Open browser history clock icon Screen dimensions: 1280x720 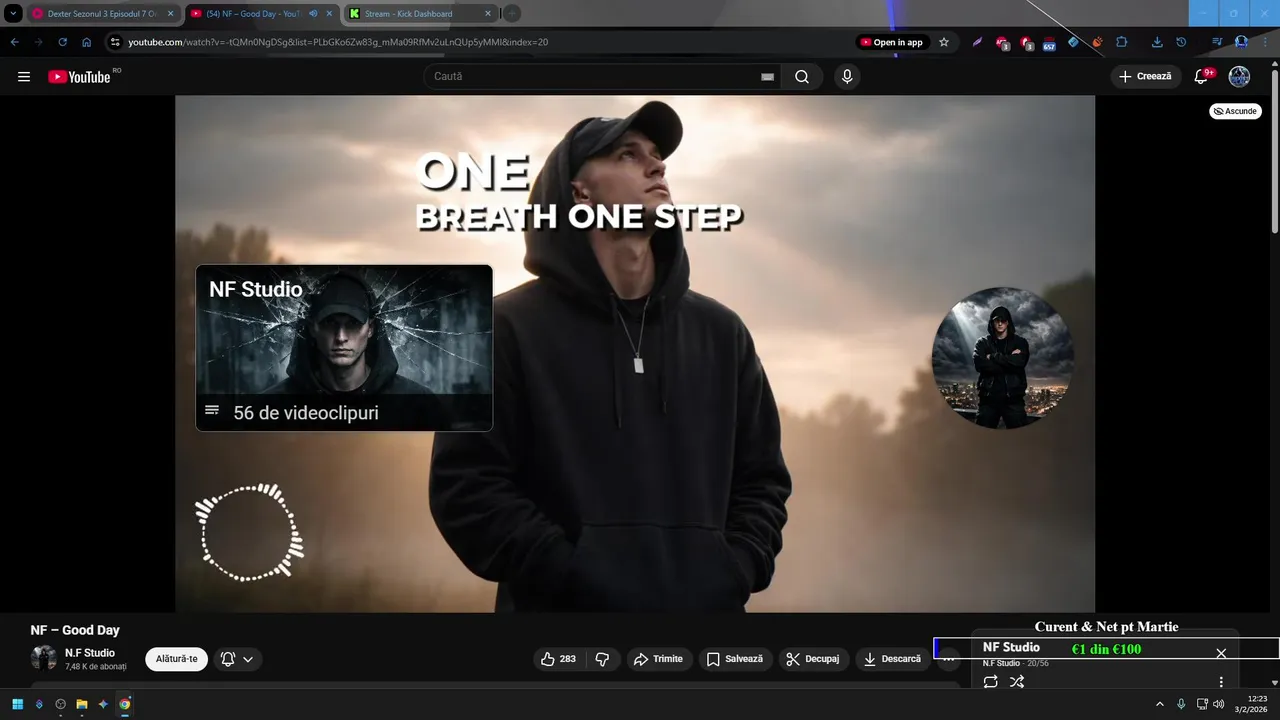tap(1181, 42)
